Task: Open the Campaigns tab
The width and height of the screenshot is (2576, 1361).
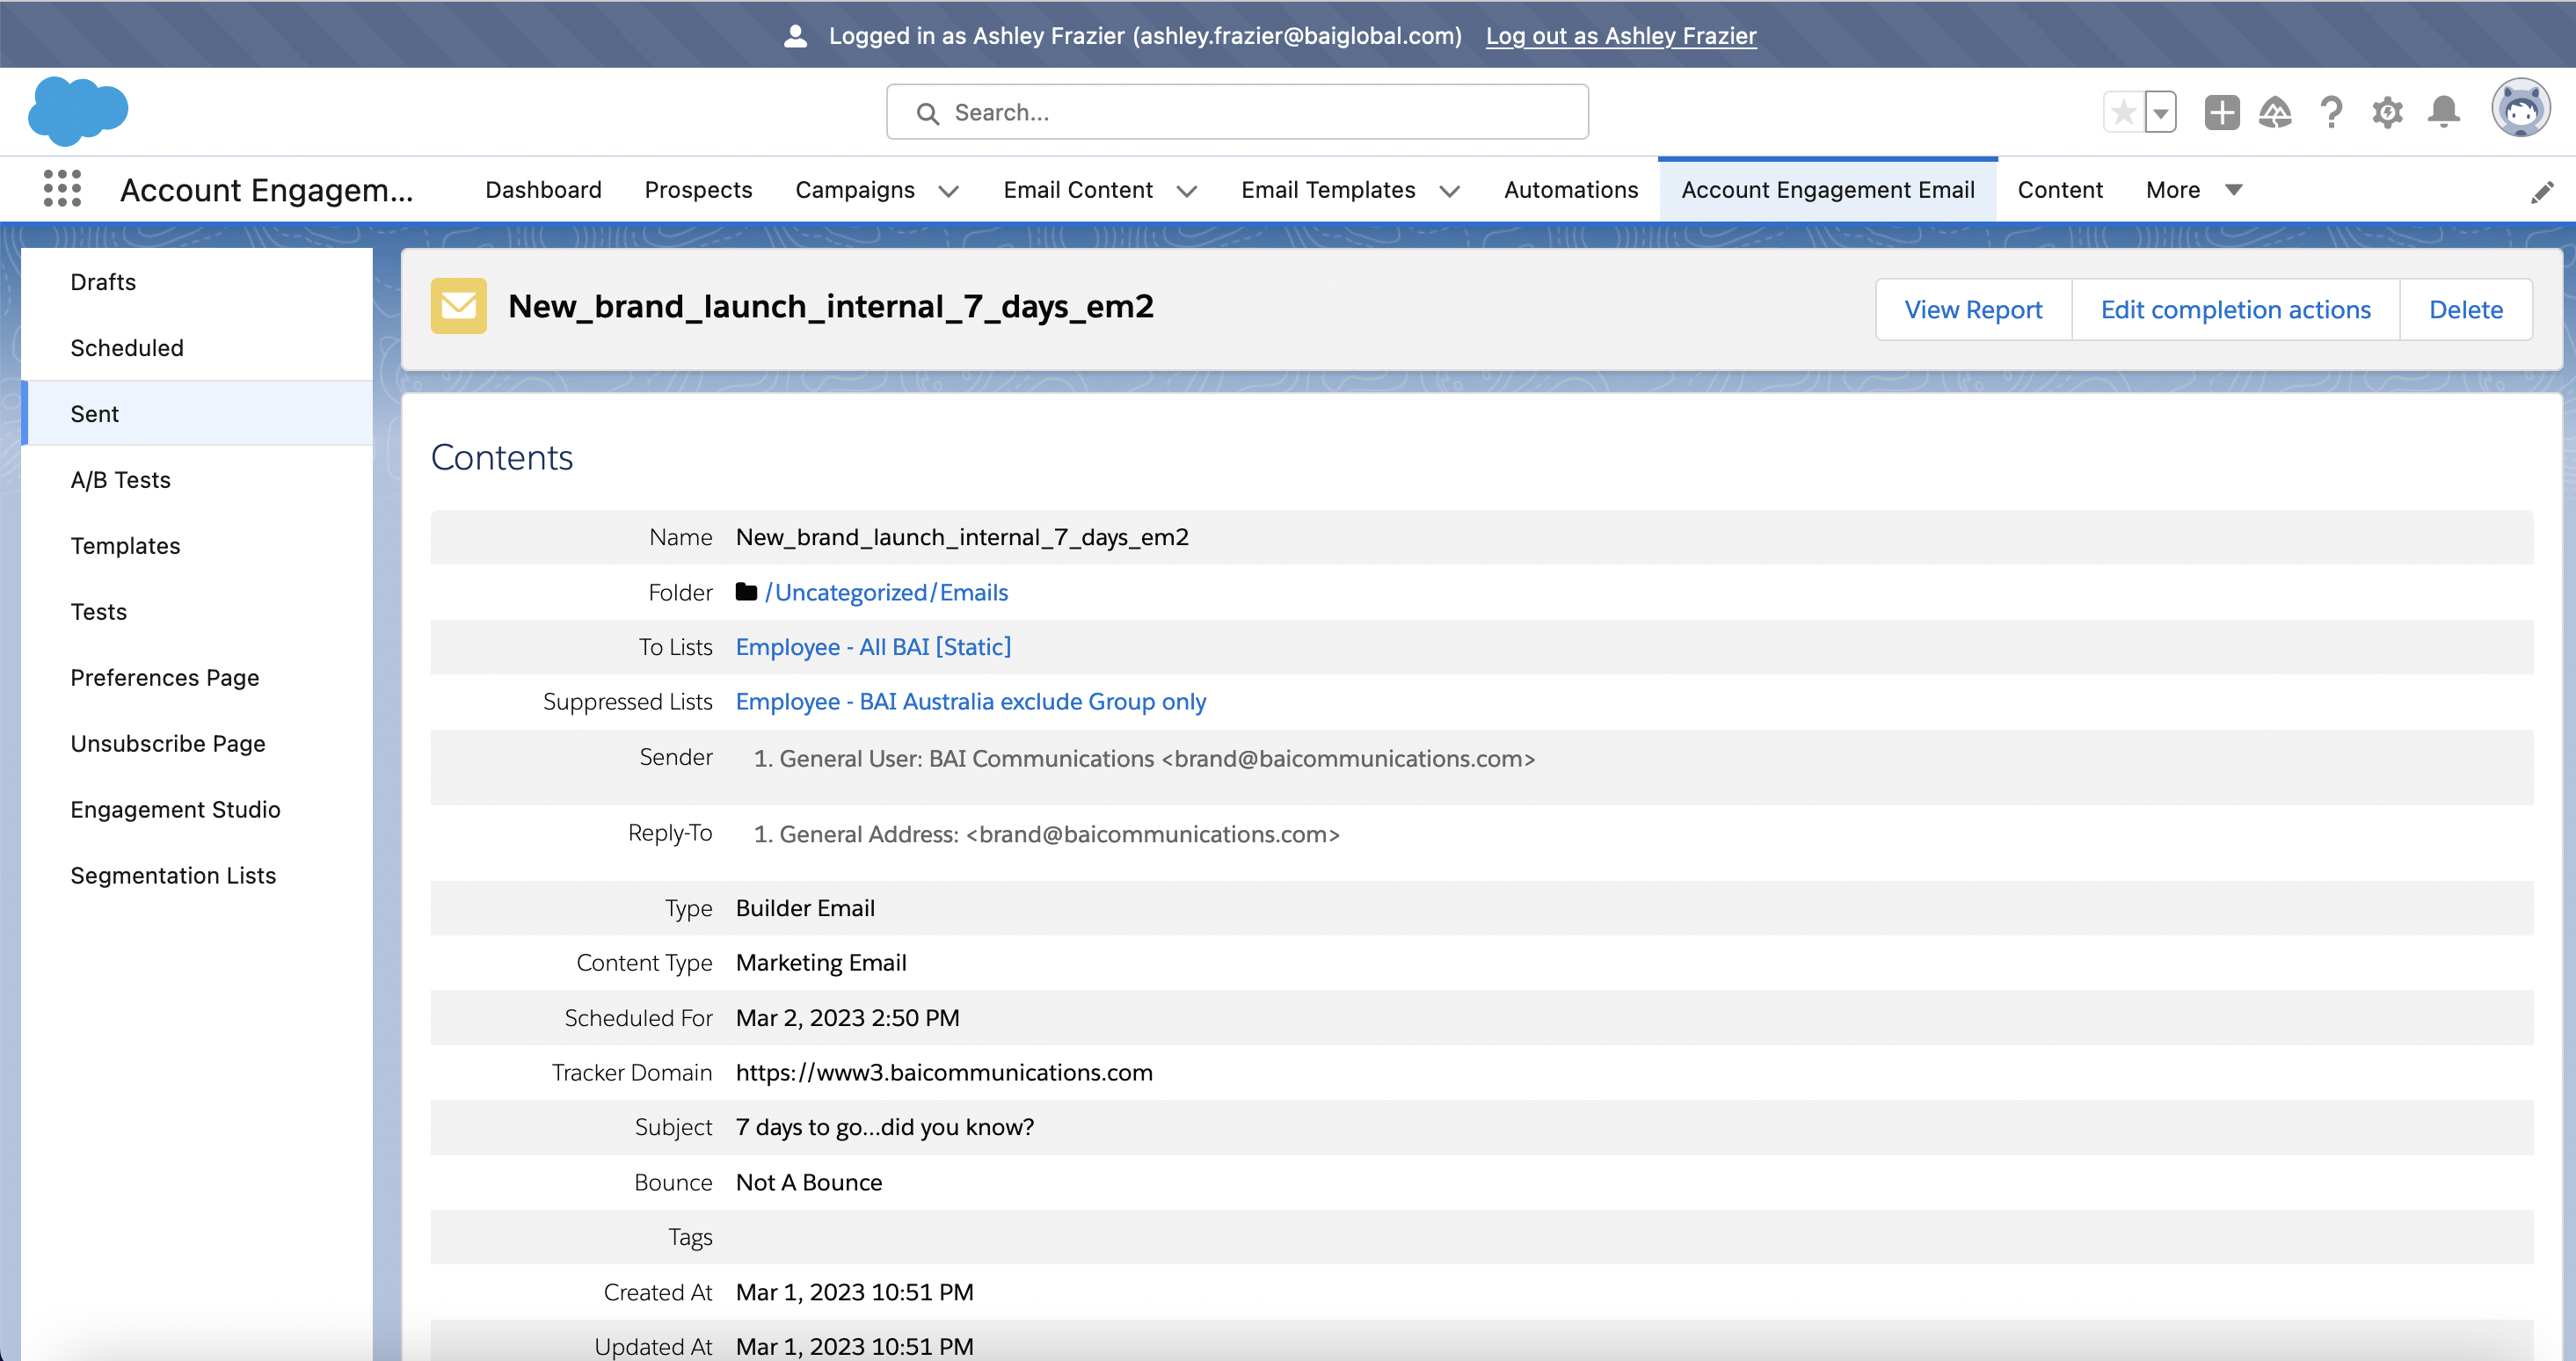Action: (x=855, y=190)
